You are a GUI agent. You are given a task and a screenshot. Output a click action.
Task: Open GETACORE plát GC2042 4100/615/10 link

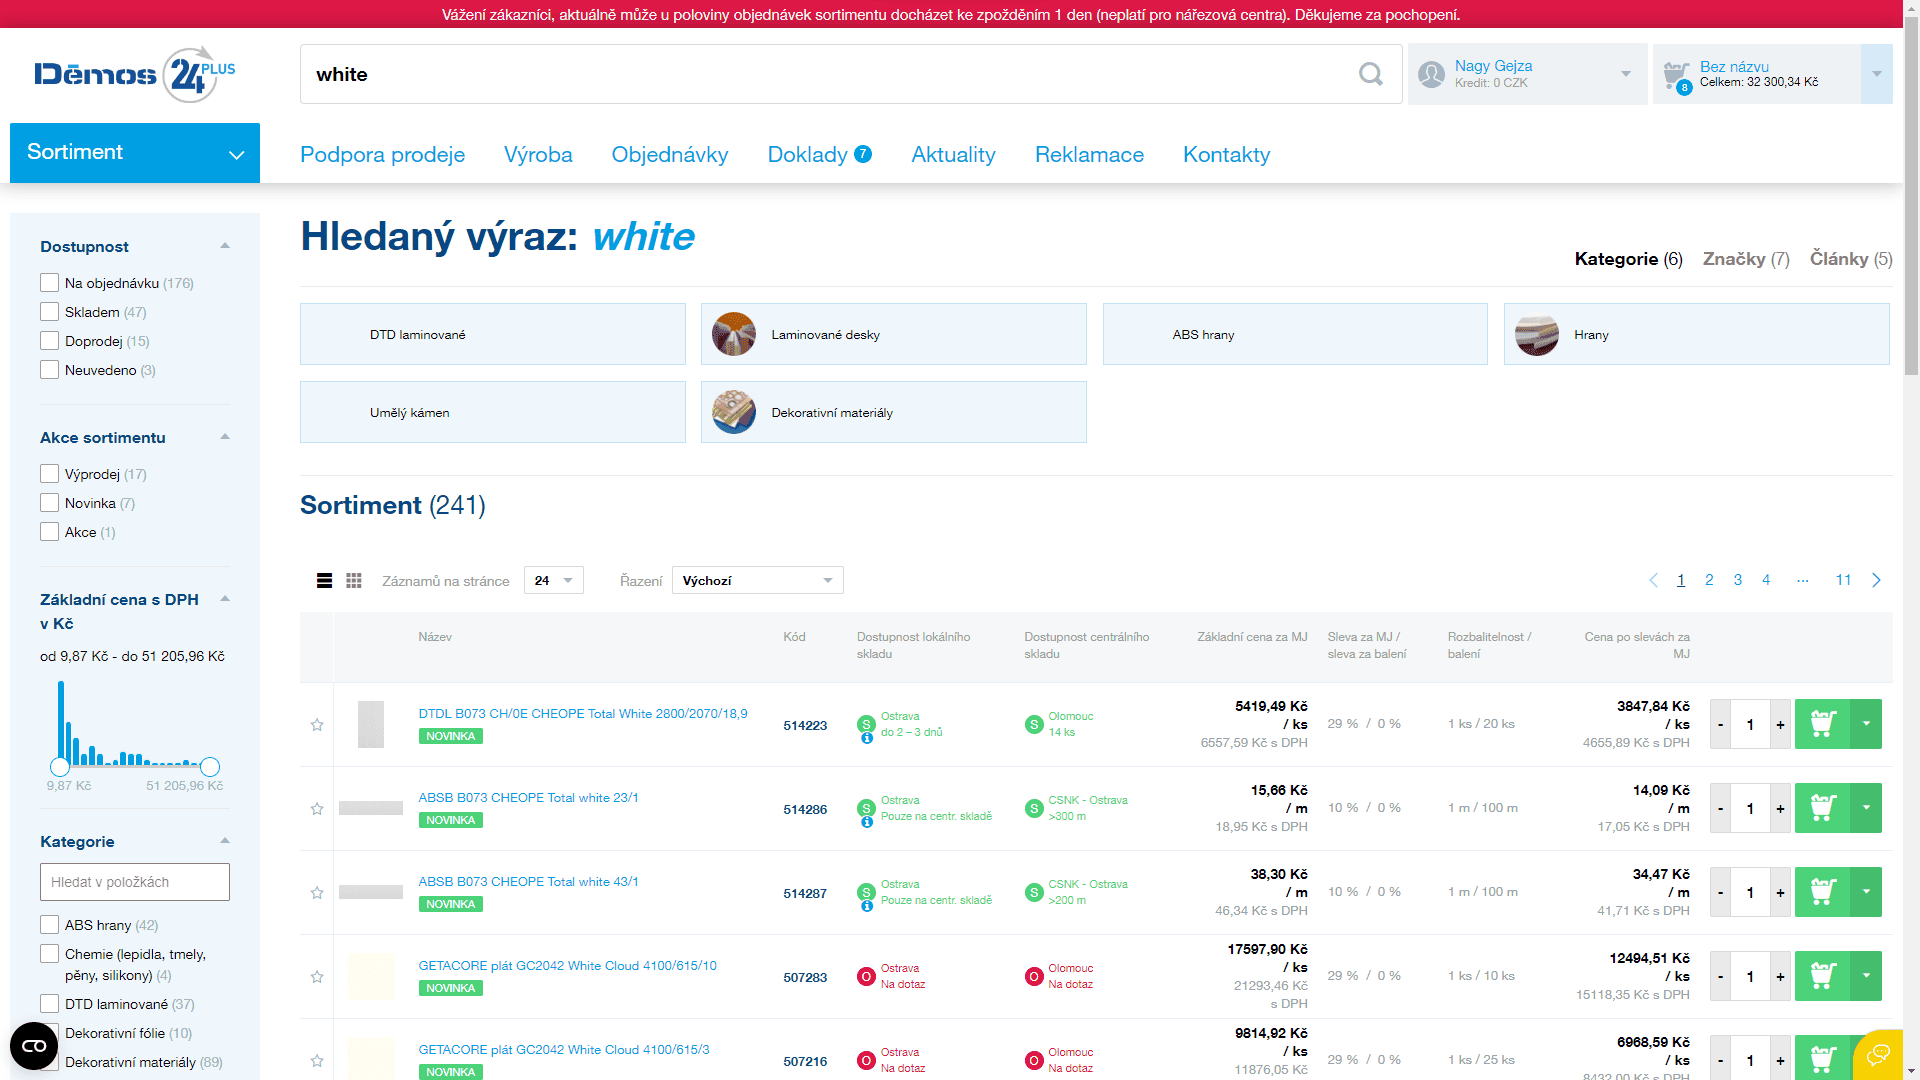click(x=567, y=966)
